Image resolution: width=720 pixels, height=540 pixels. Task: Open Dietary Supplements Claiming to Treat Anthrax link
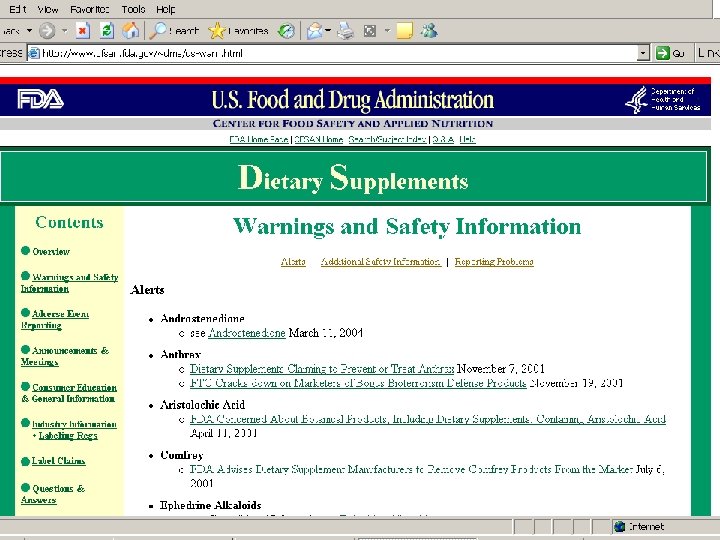(322, 369)
